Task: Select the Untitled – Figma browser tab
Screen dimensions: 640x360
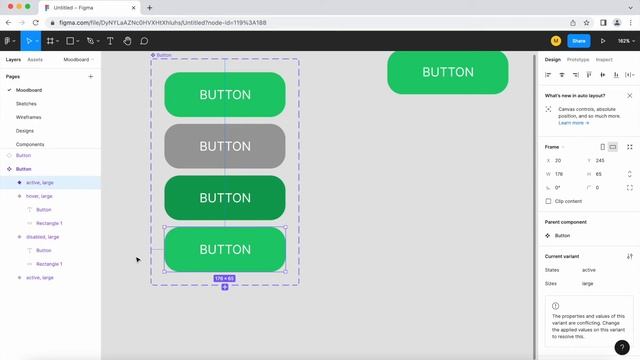Action: coord(90,8)
